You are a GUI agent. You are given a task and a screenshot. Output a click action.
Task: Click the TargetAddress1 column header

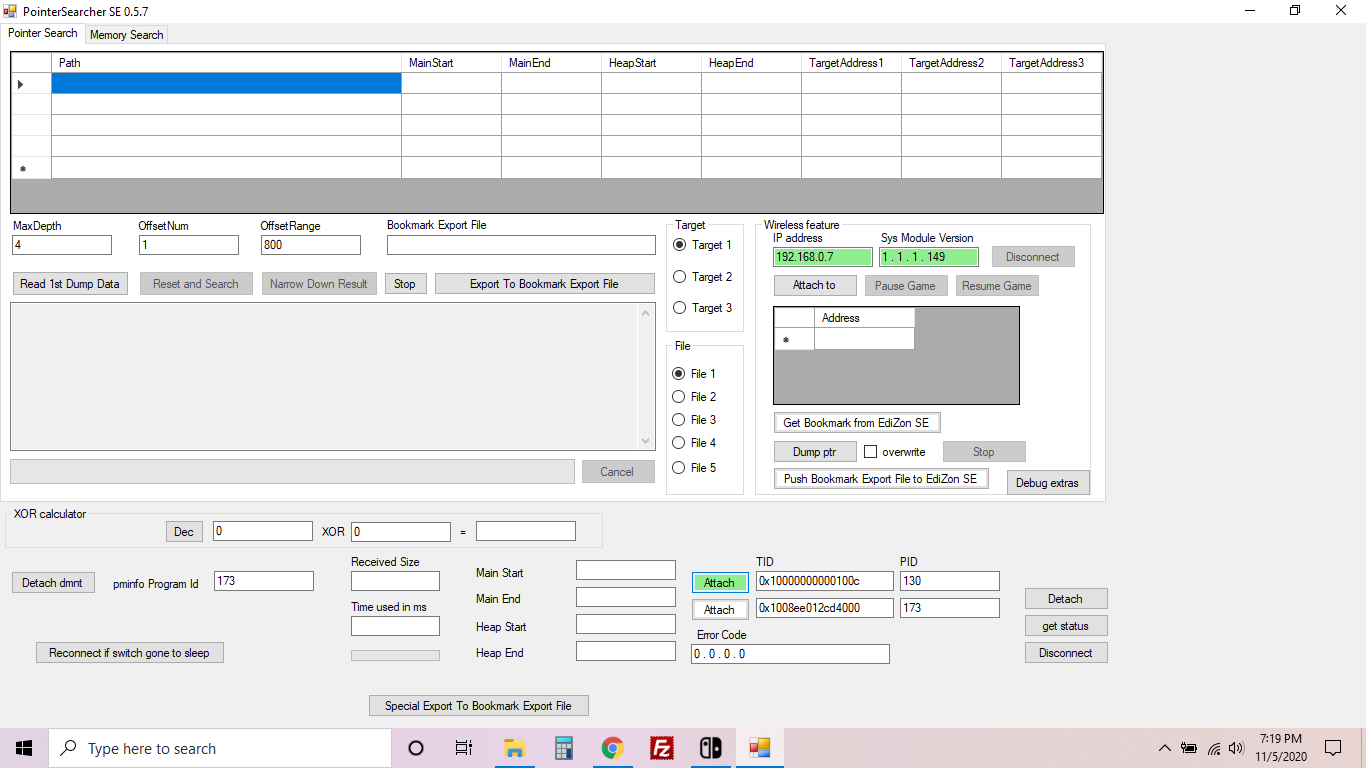coord(851,63)
